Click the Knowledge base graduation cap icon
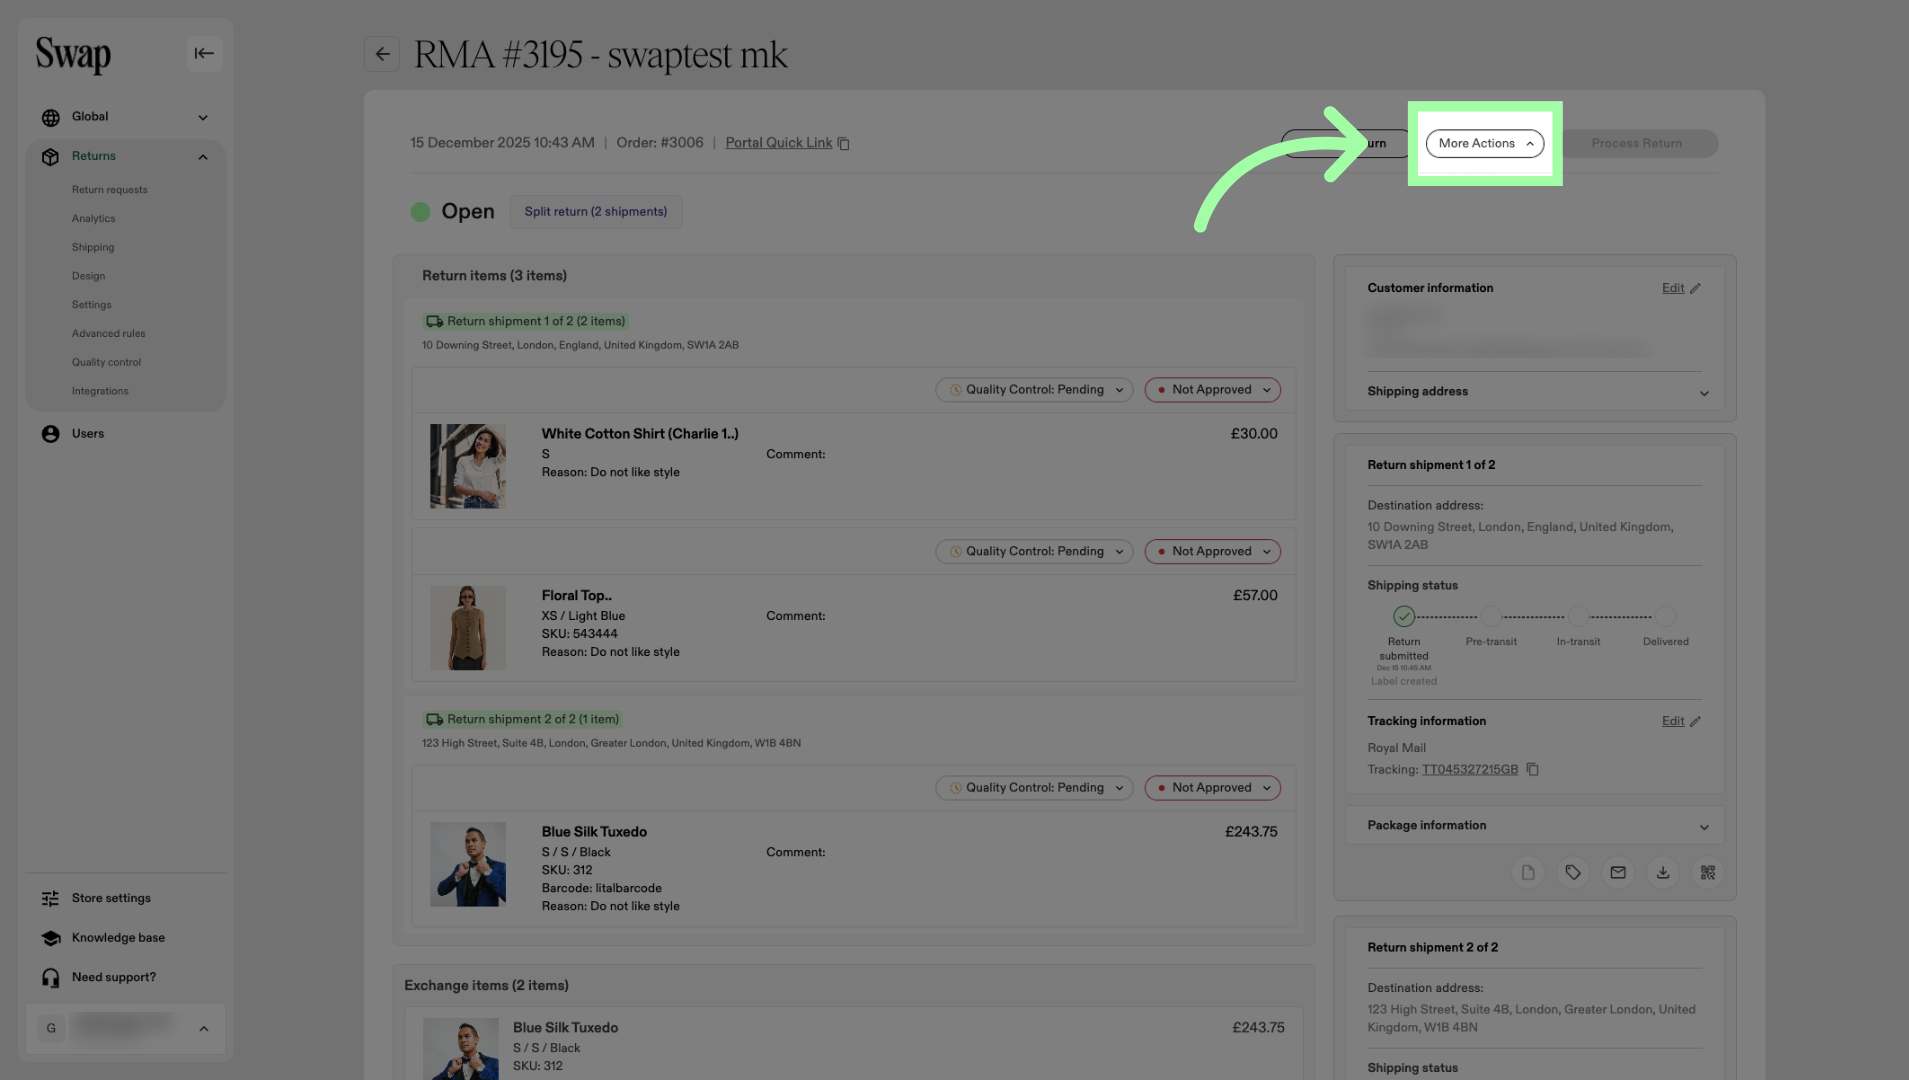 point(51,938)
